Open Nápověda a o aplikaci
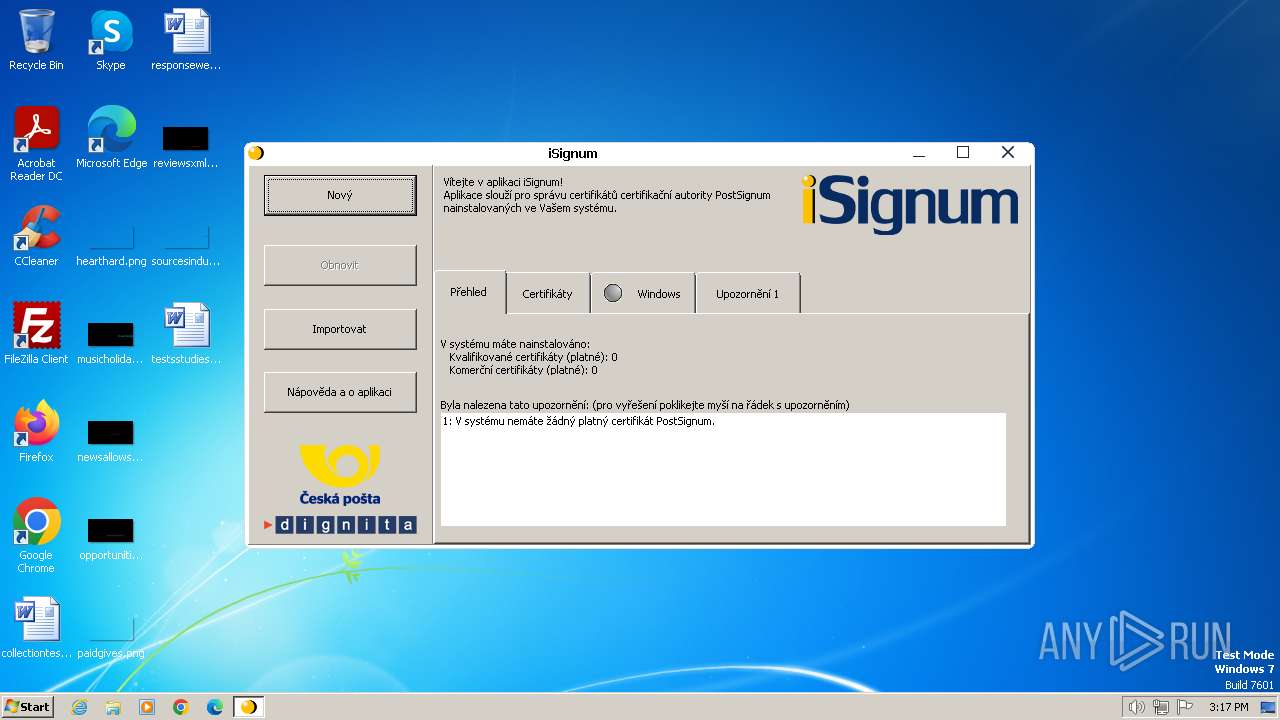1280x720 pixels. (340, 392)
